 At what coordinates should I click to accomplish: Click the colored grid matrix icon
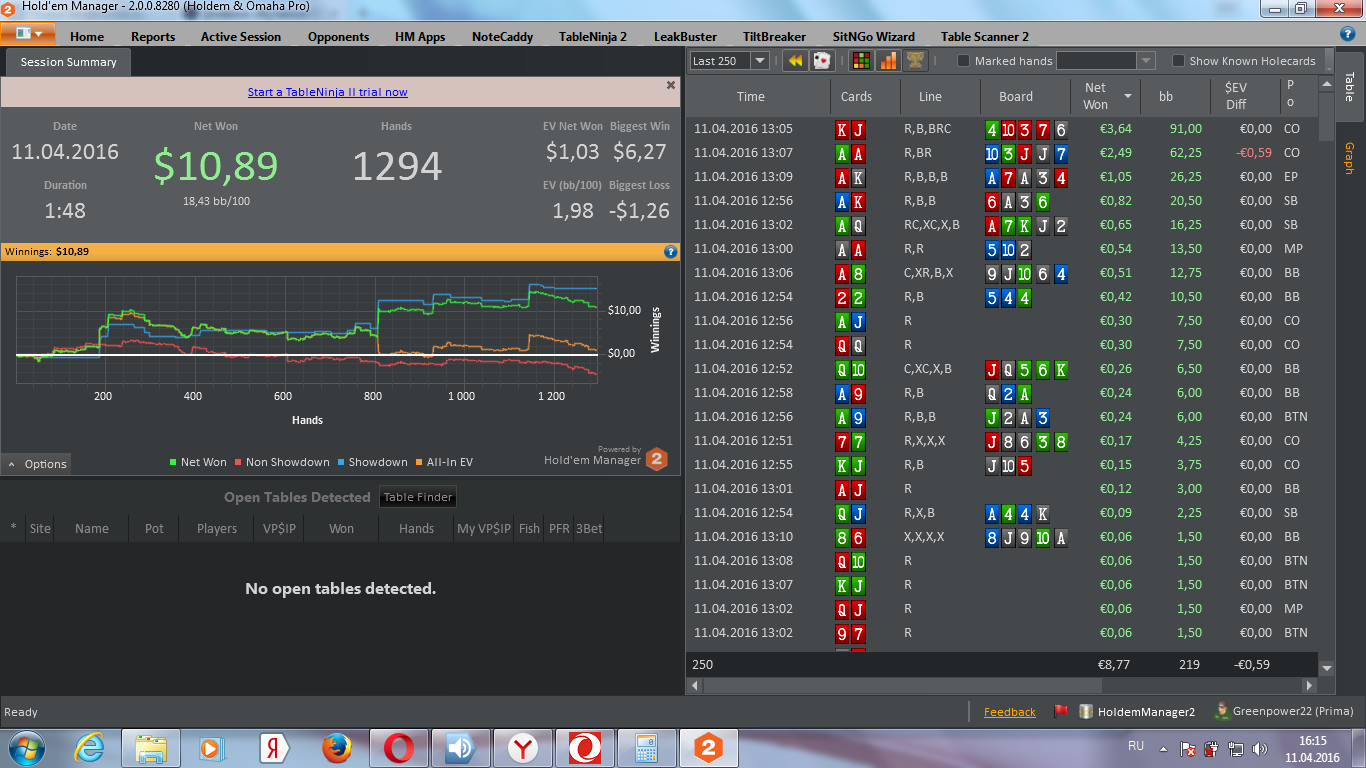[x=861, y=61]
